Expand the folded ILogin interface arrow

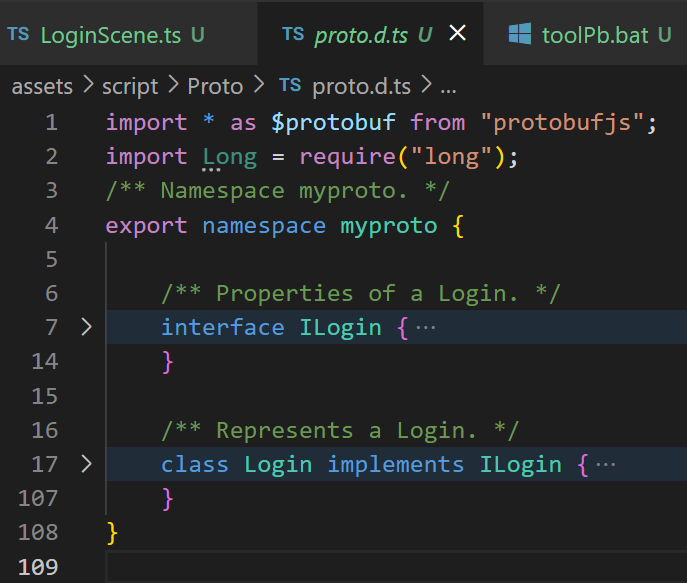[x=86, y=326]
